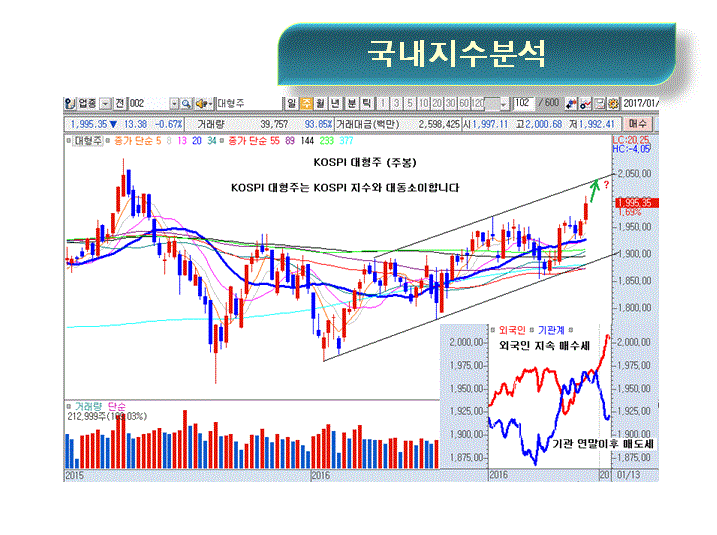This screenshot has width=717, height=535.
Task: Switch chart to 분 (minute) period
Action: click(x=352, y=104)
